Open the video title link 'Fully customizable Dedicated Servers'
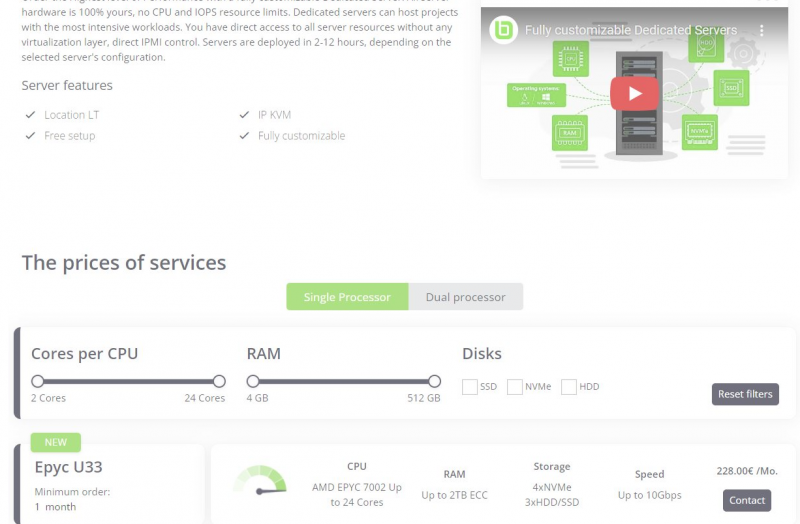Screen dimensions: 800x524 631,30
